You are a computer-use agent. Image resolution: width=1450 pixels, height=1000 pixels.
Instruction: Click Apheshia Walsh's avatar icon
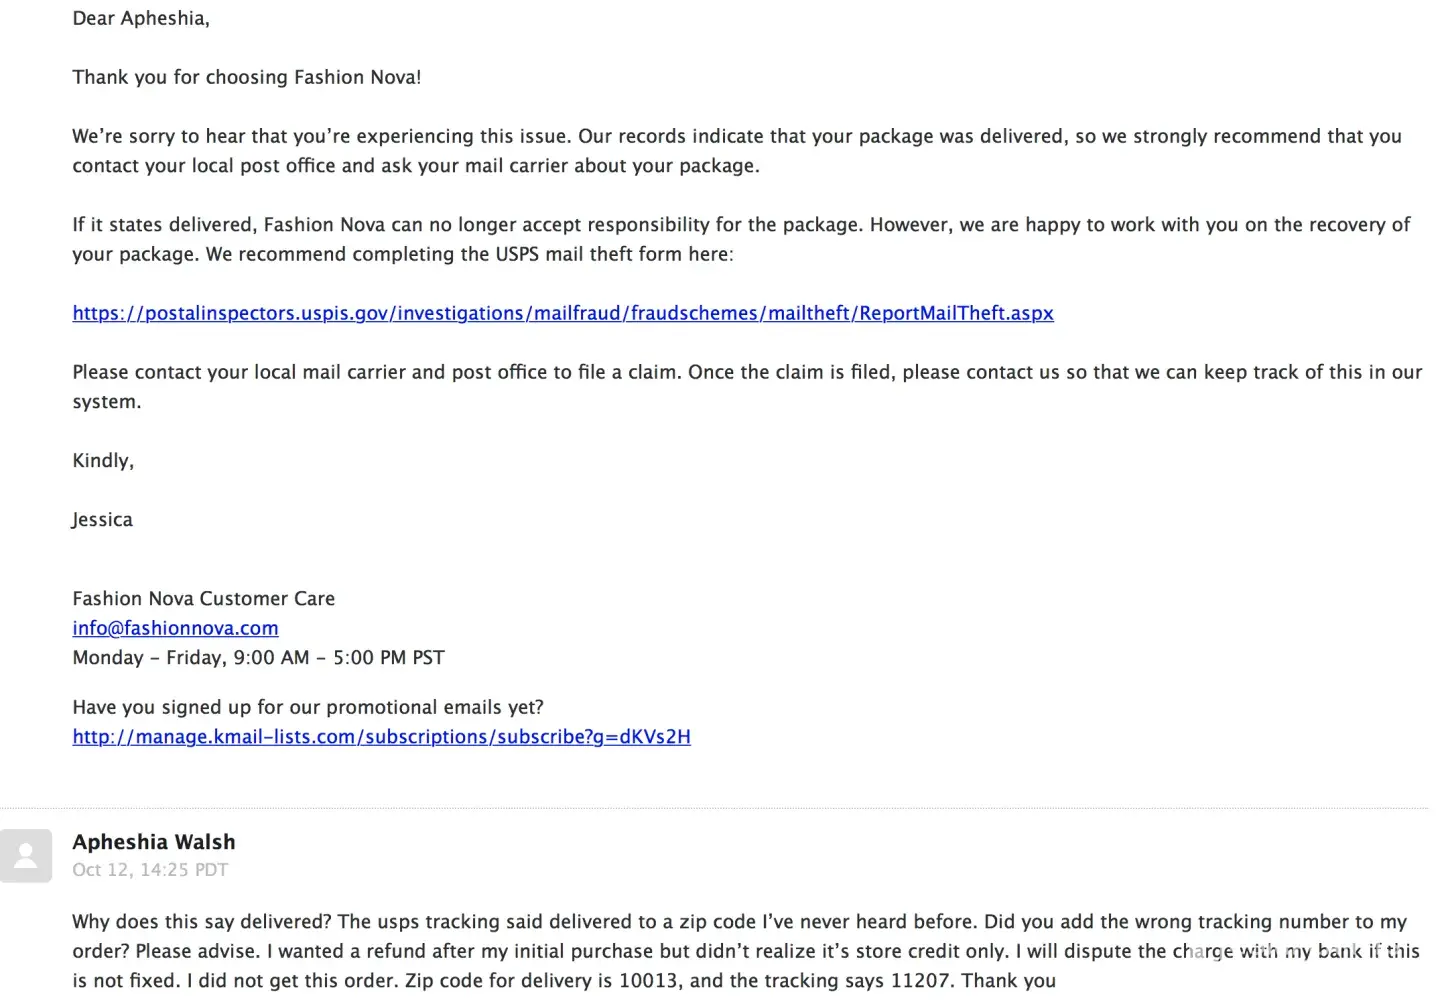[x=26, y=856]
